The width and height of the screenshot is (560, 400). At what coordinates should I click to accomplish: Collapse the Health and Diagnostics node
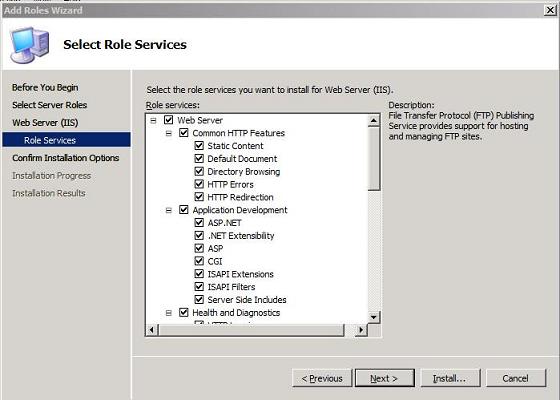[x=169, y=313]
